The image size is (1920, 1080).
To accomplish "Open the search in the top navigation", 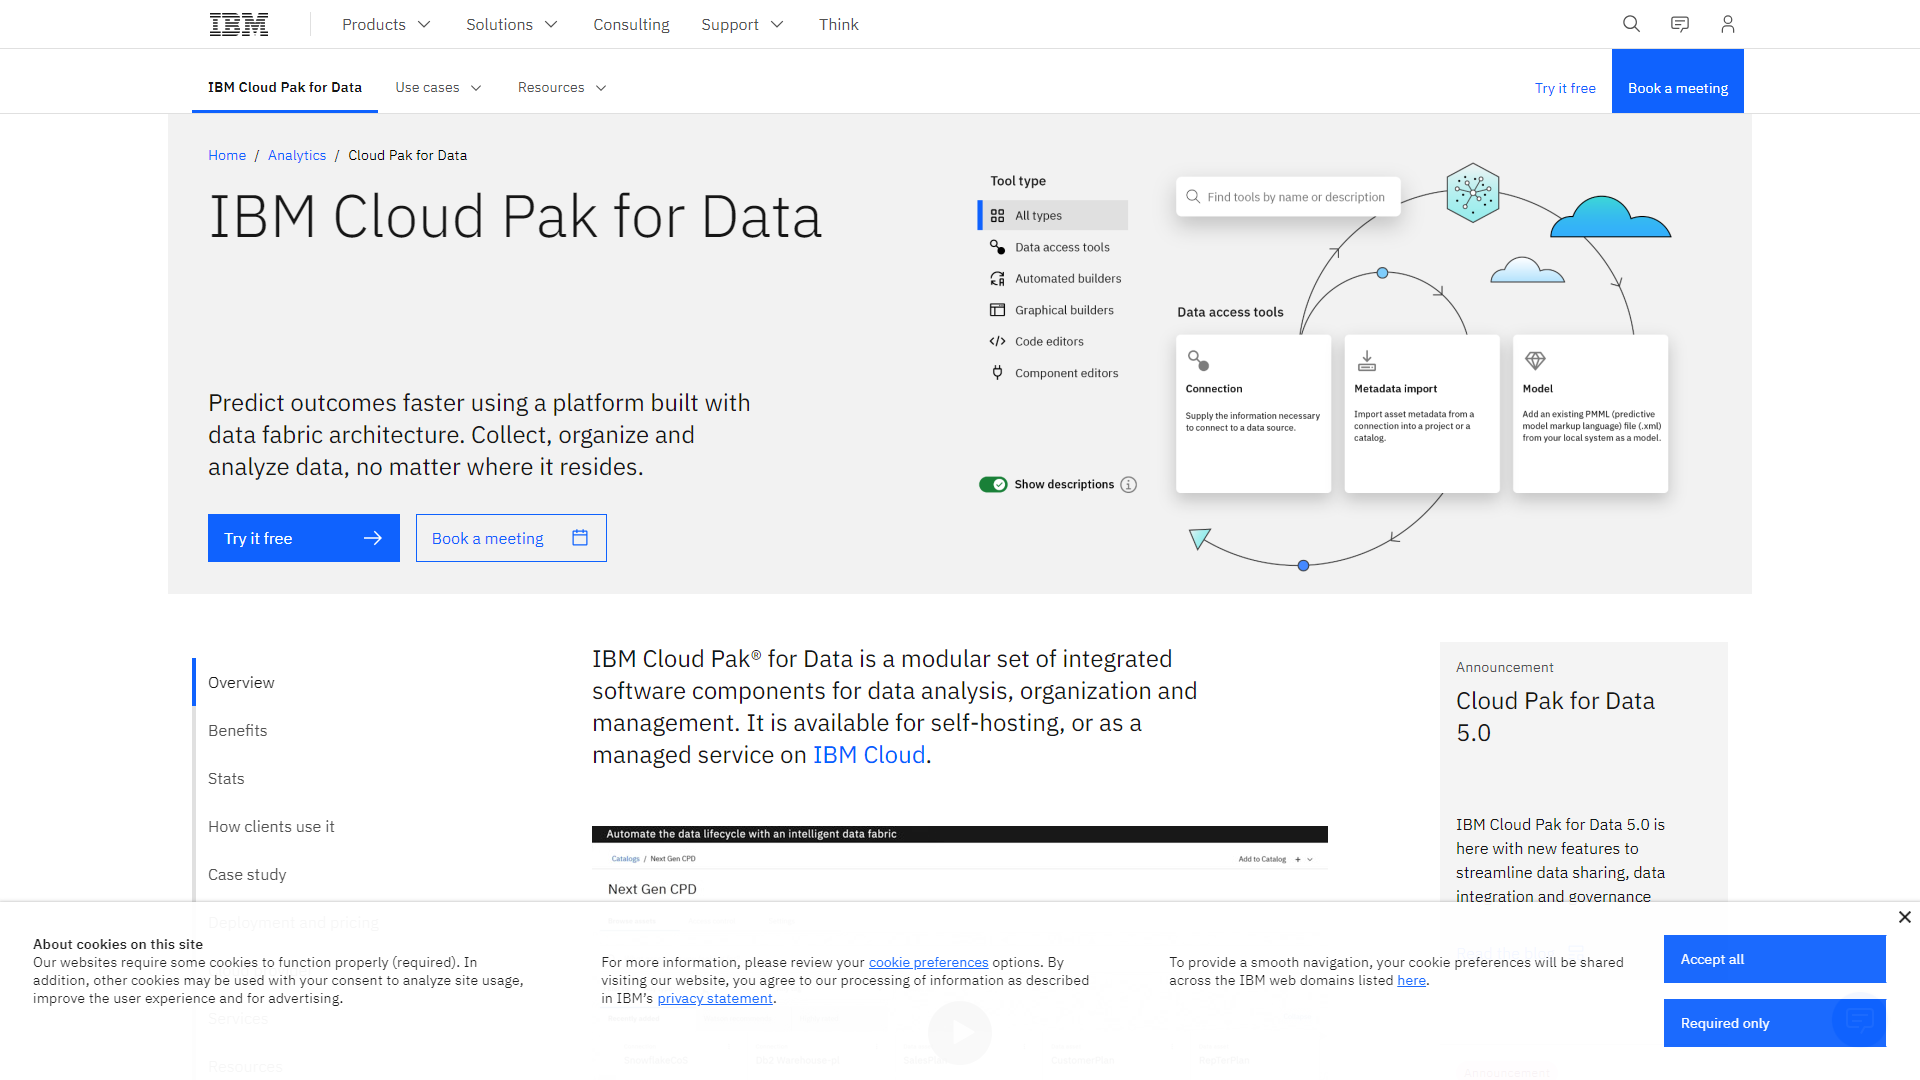I will [1631, 23].
